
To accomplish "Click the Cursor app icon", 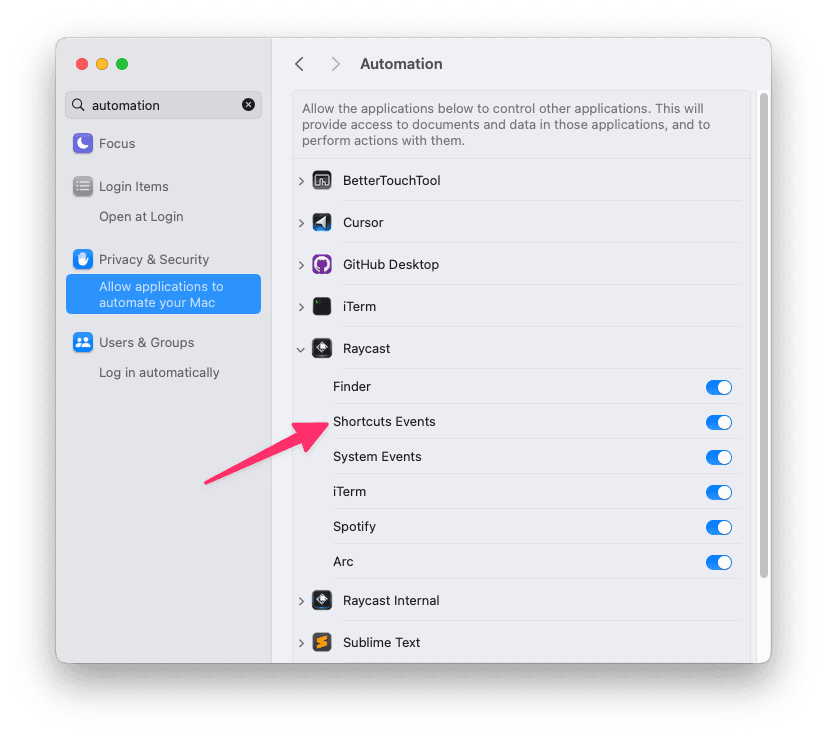I will click(322, 222).
